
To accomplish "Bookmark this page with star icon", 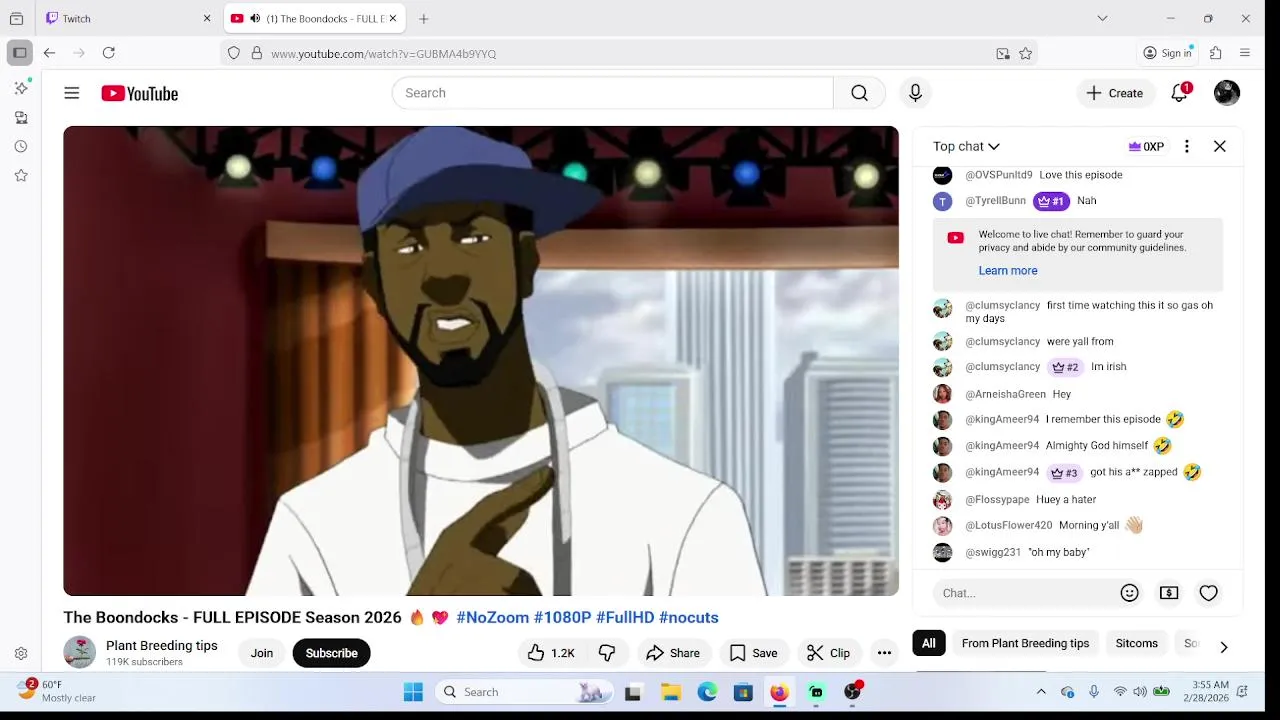I will (x=1026, y=54).
